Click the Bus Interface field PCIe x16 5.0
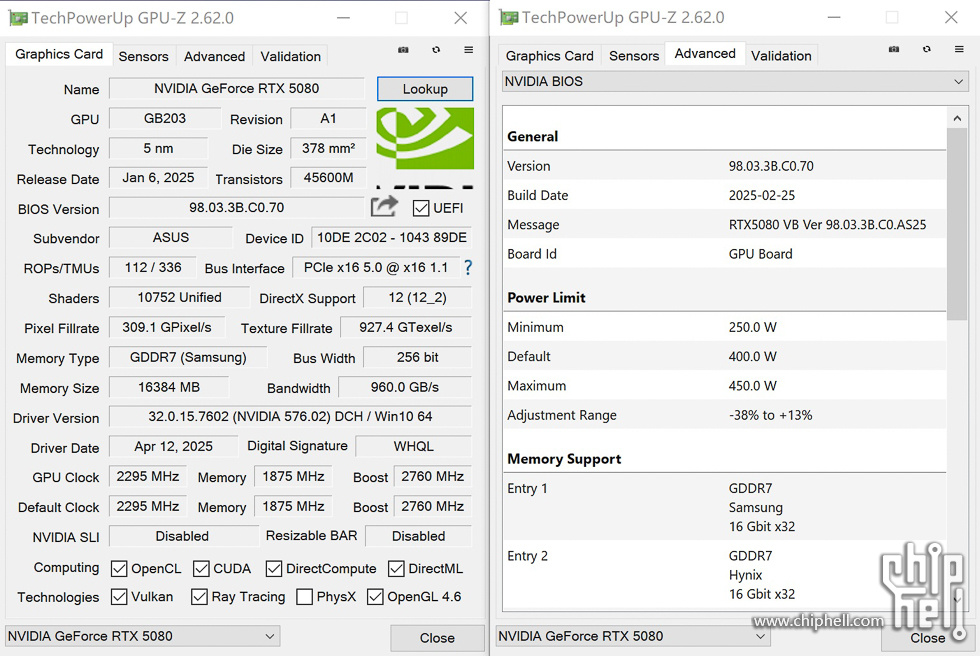 click(x=376, y=267)
